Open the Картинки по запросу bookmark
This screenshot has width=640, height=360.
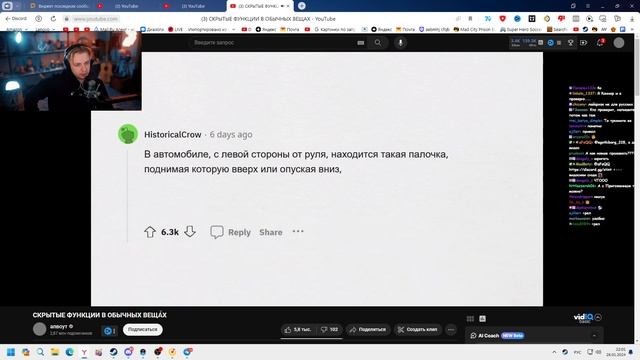click(x=335, y=29)
